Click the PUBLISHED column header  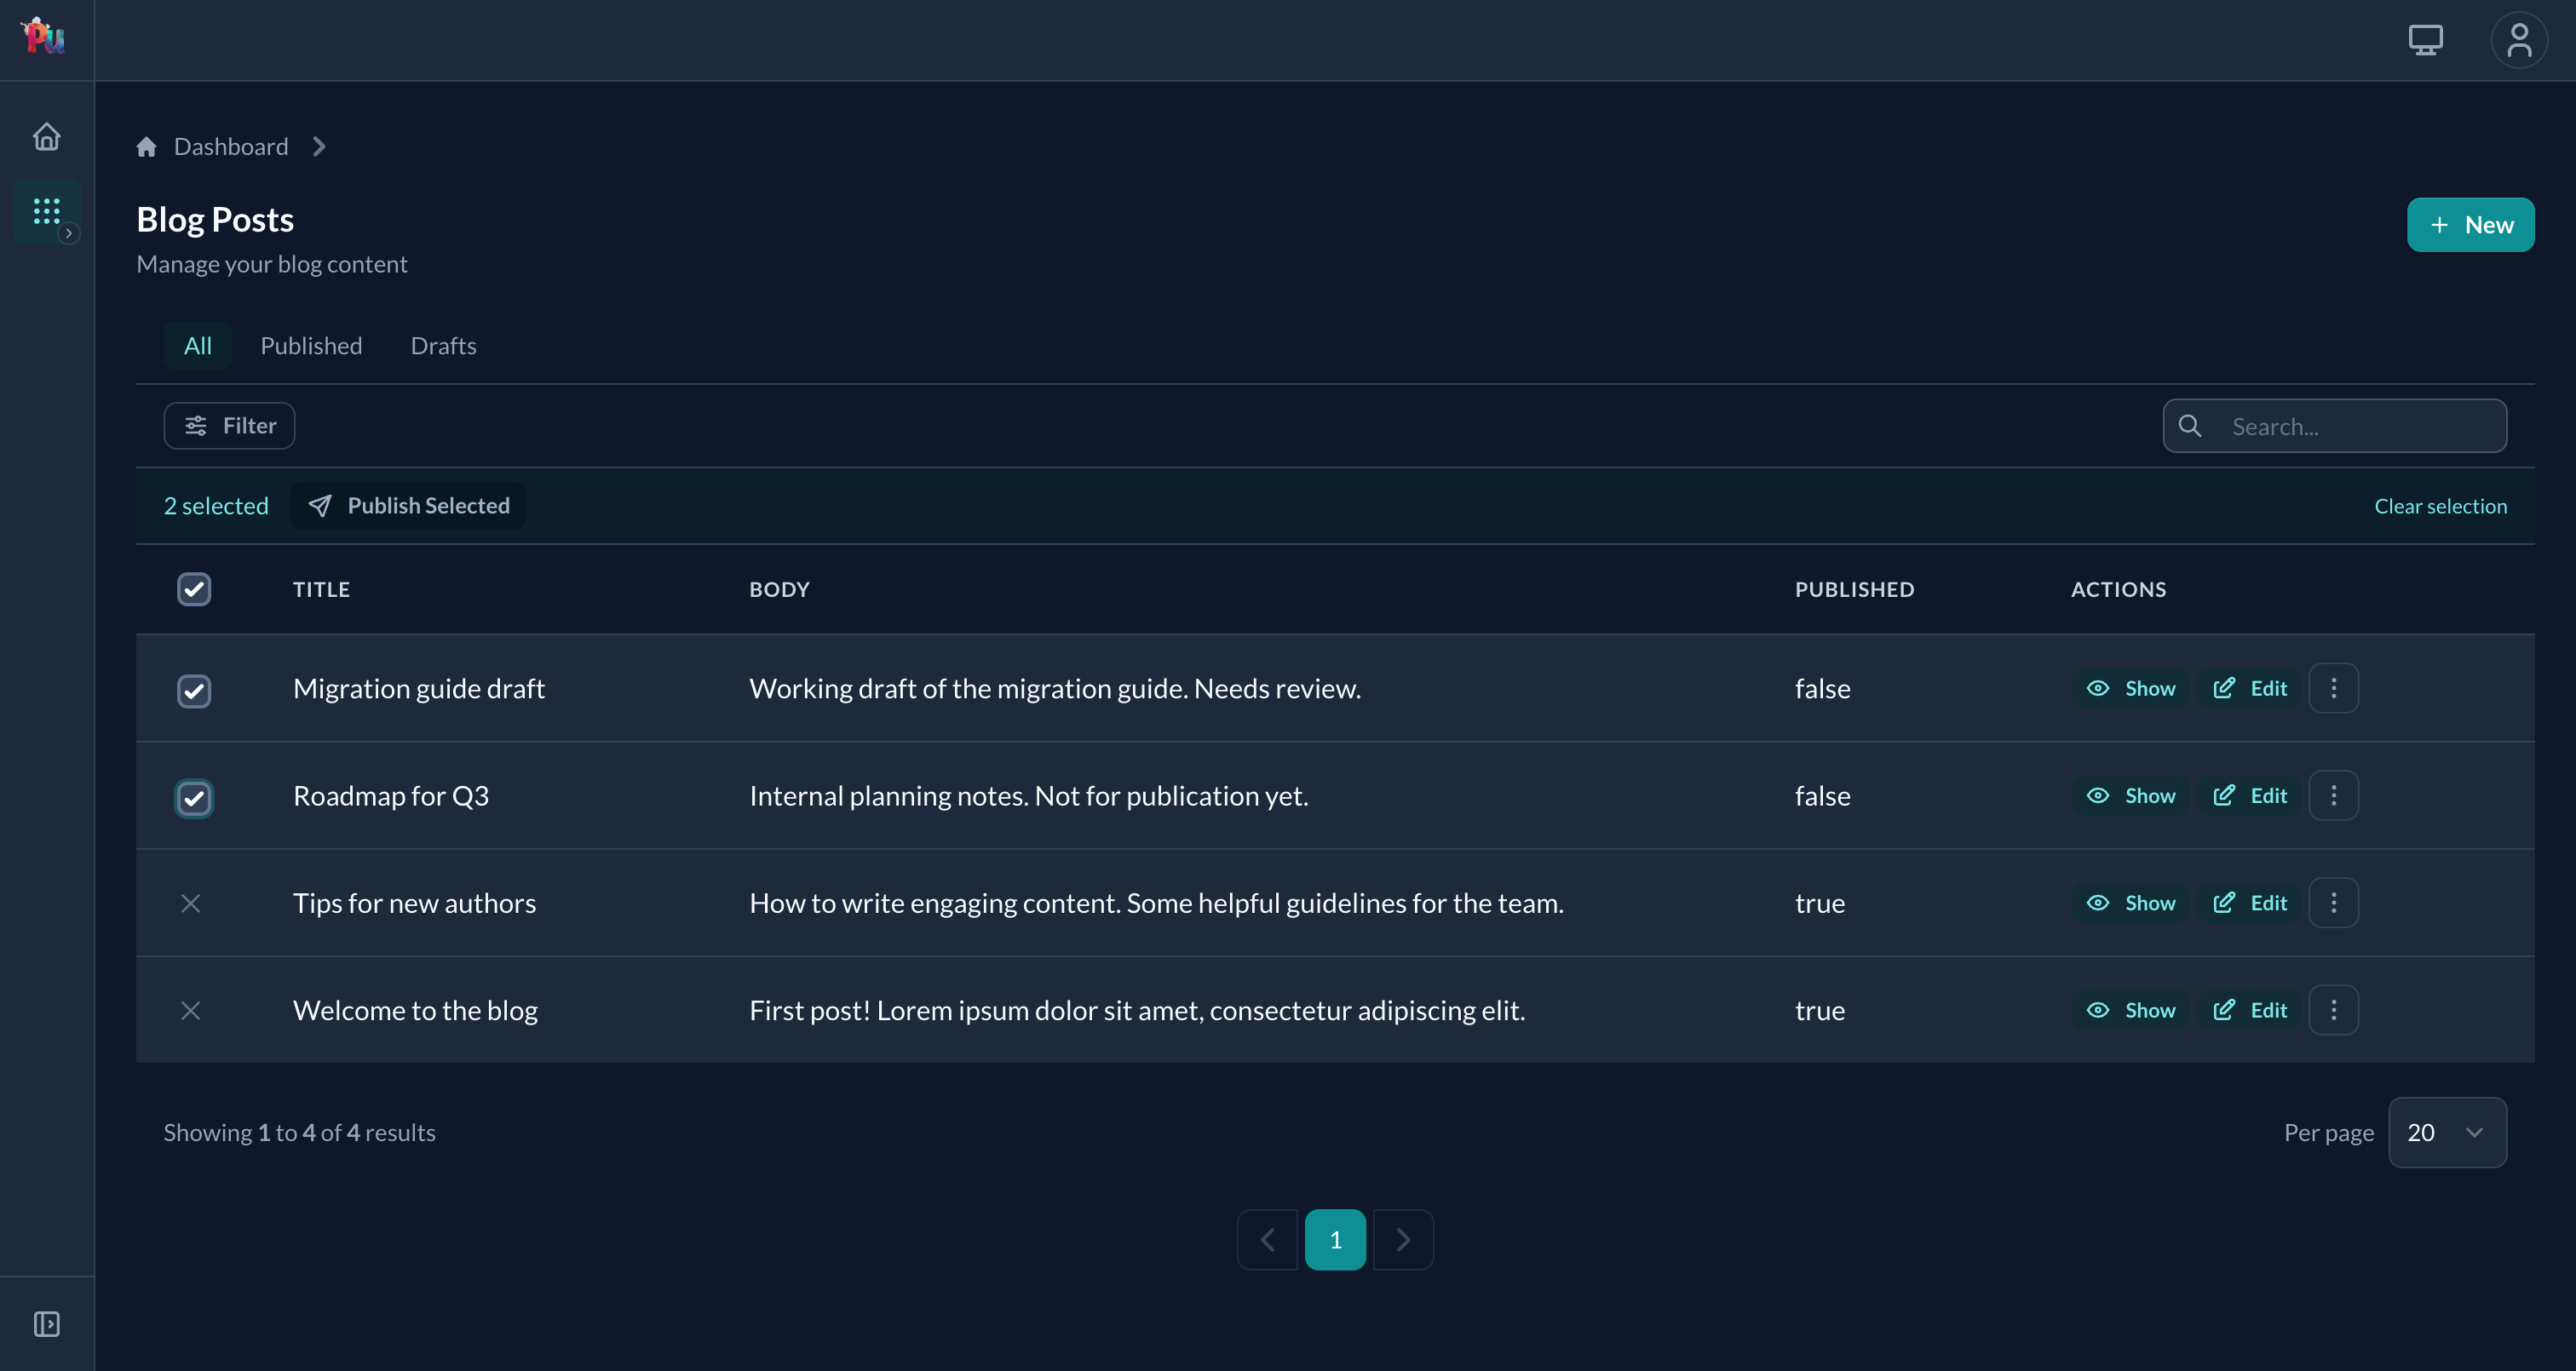tap(1854, 589)
